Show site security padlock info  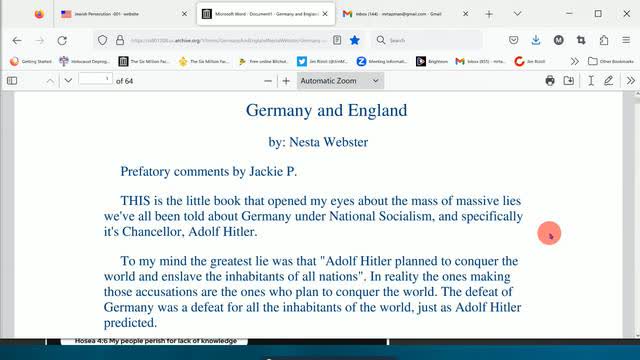click(120, 40)
